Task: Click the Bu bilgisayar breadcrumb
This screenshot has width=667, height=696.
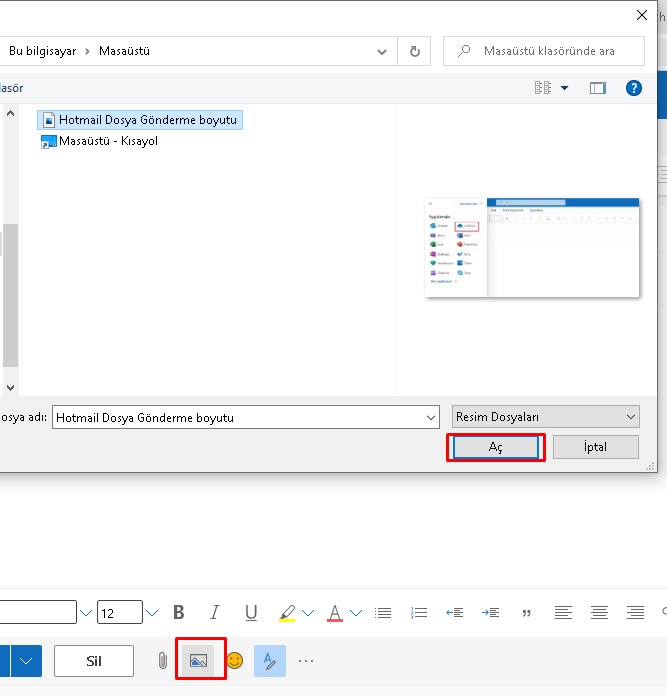Action: tap(43, 51)
